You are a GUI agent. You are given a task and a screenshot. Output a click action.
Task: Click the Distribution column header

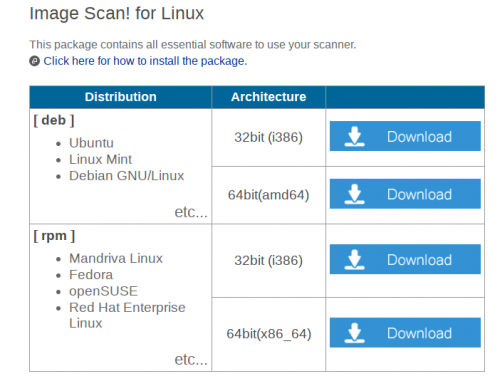[120, 97]
